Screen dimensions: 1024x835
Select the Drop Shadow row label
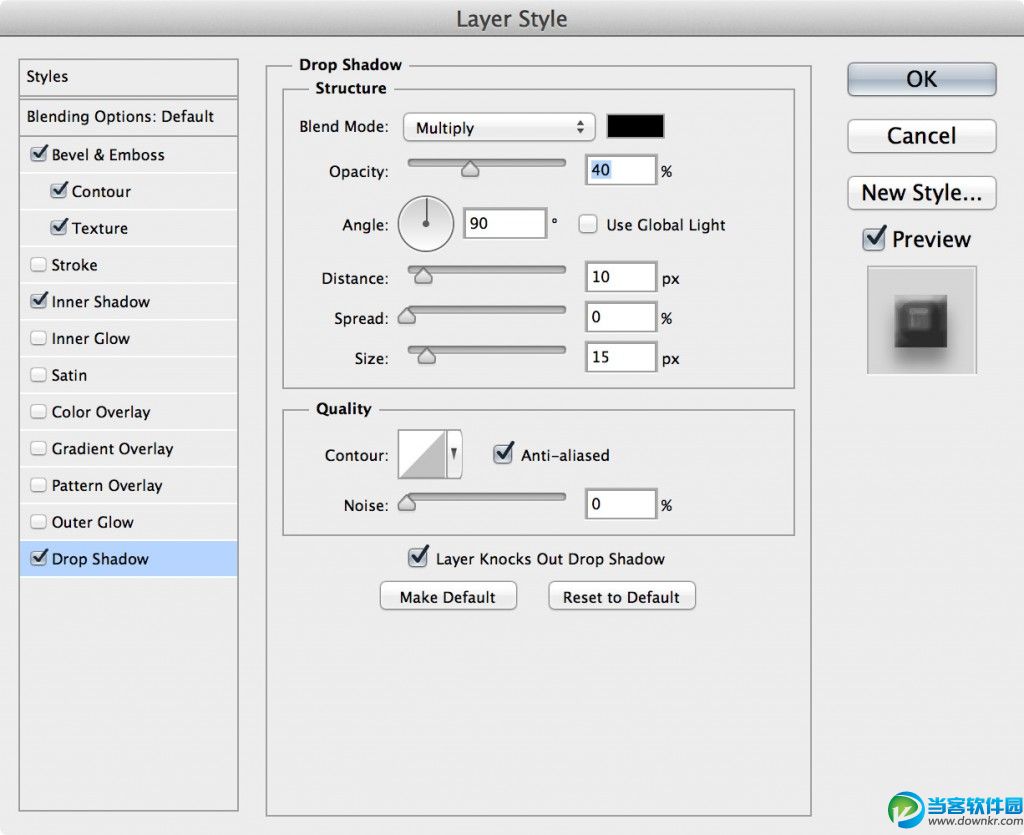point(100,559)
